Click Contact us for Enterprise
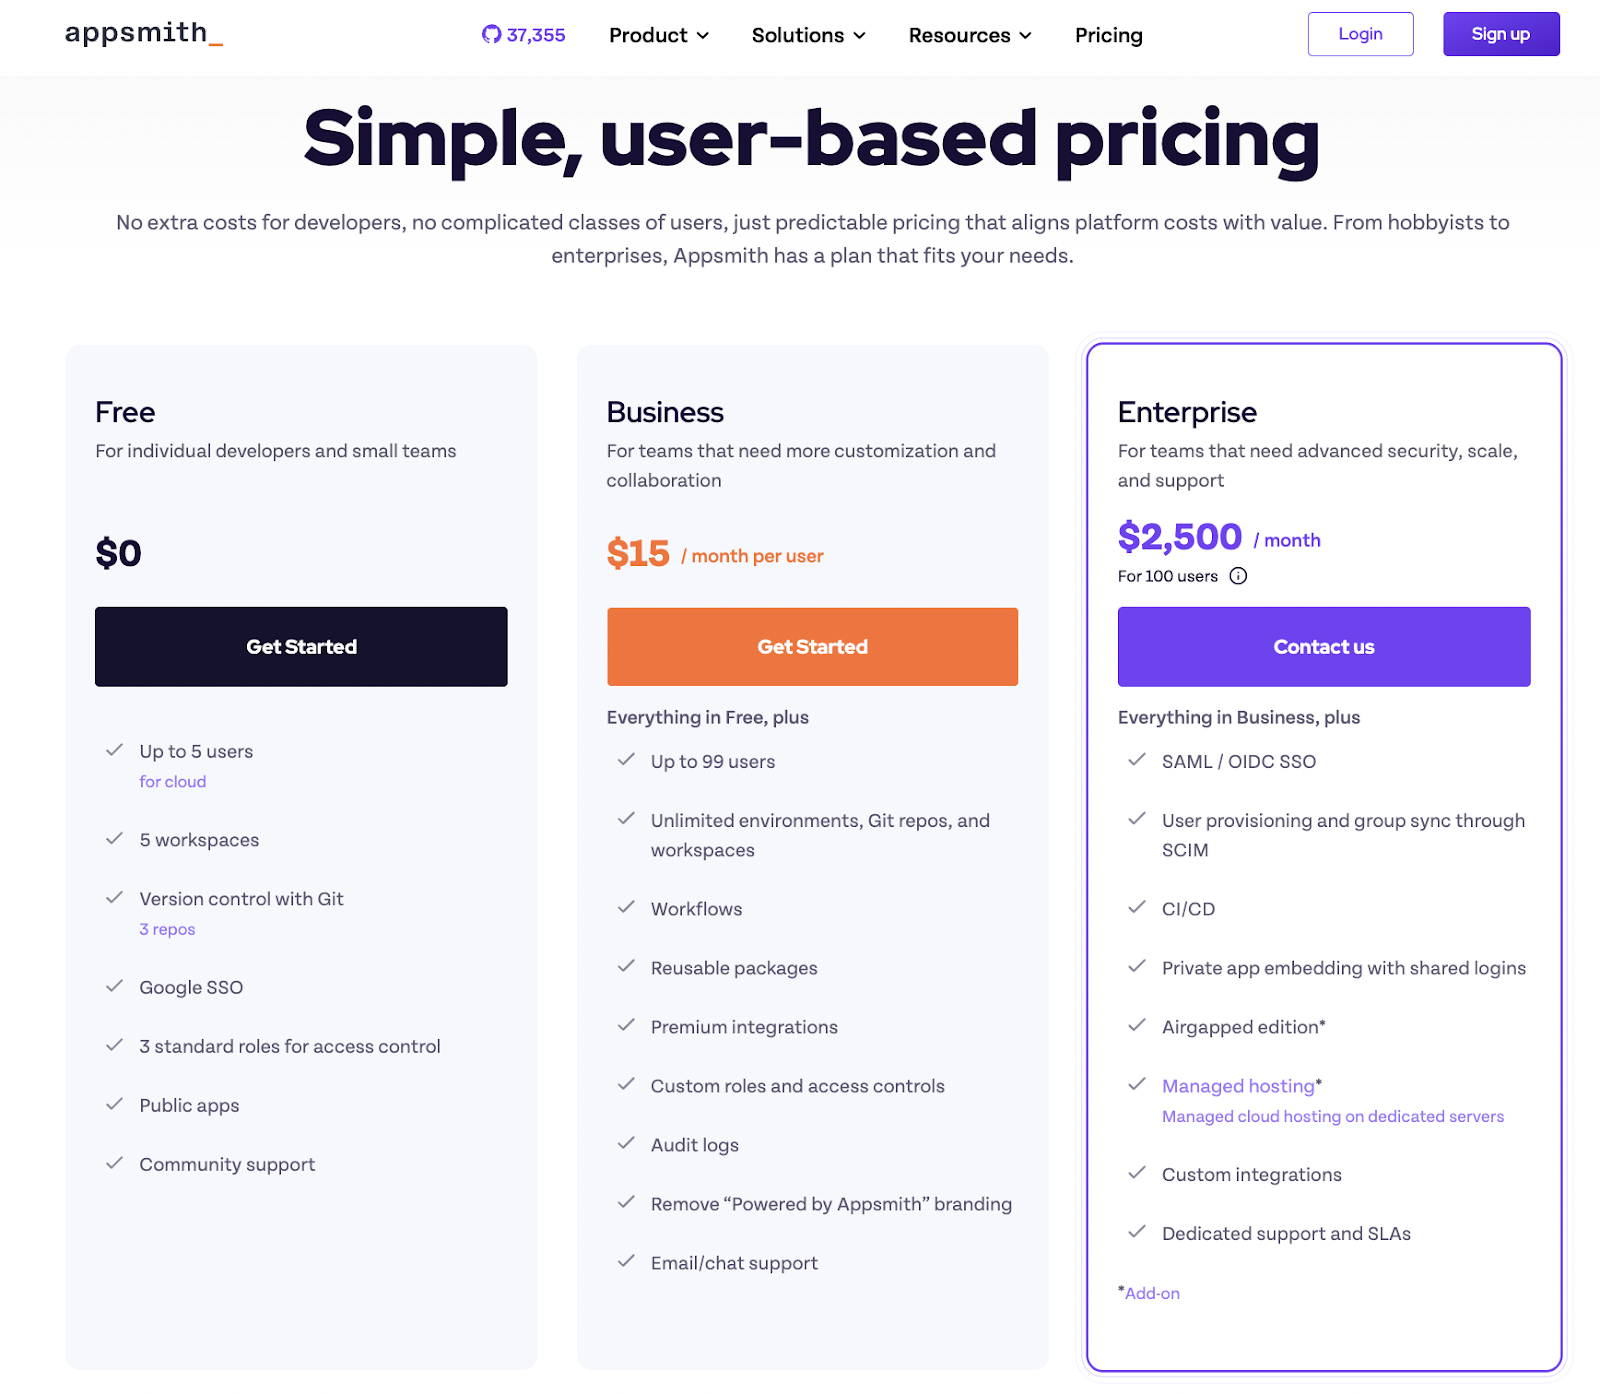1600x1394 pixels. [x=1323, y=646]
